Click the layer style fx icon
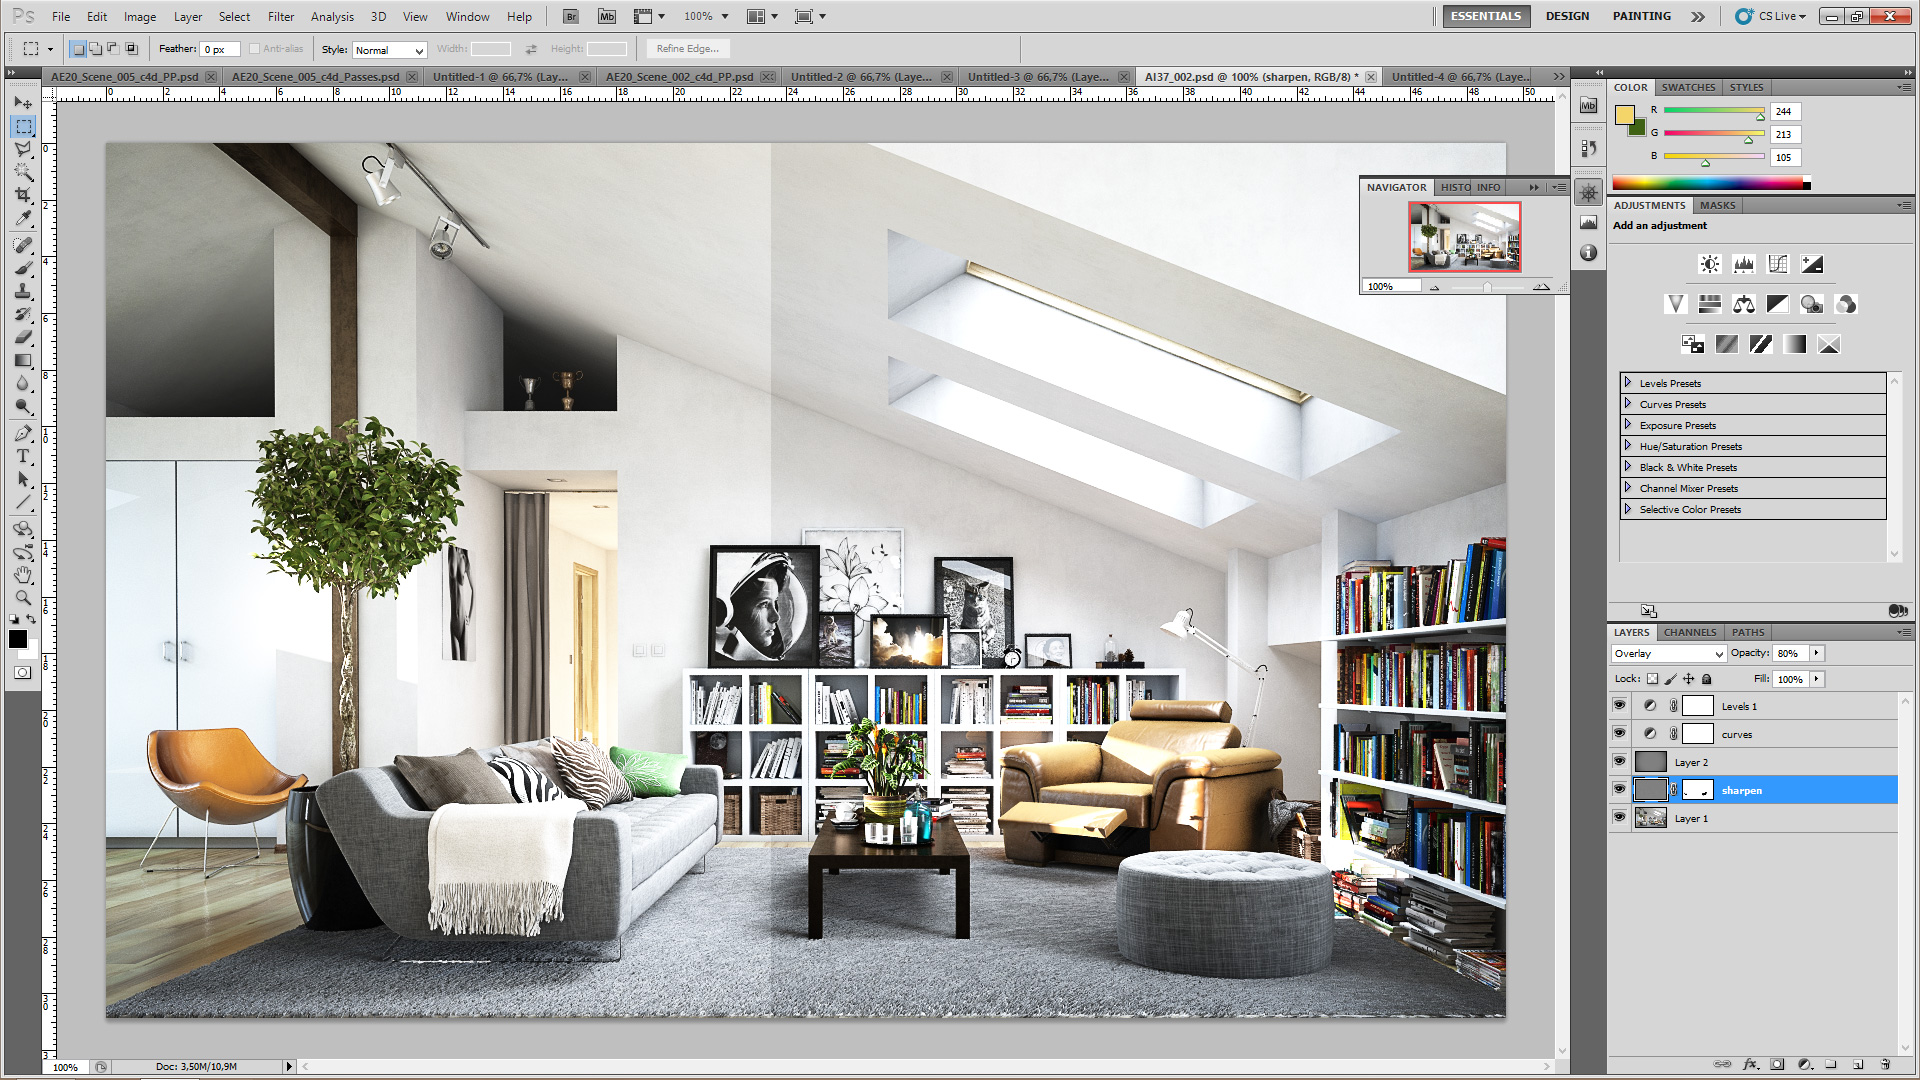1920x1080 pixels. click(1750, 1064)
